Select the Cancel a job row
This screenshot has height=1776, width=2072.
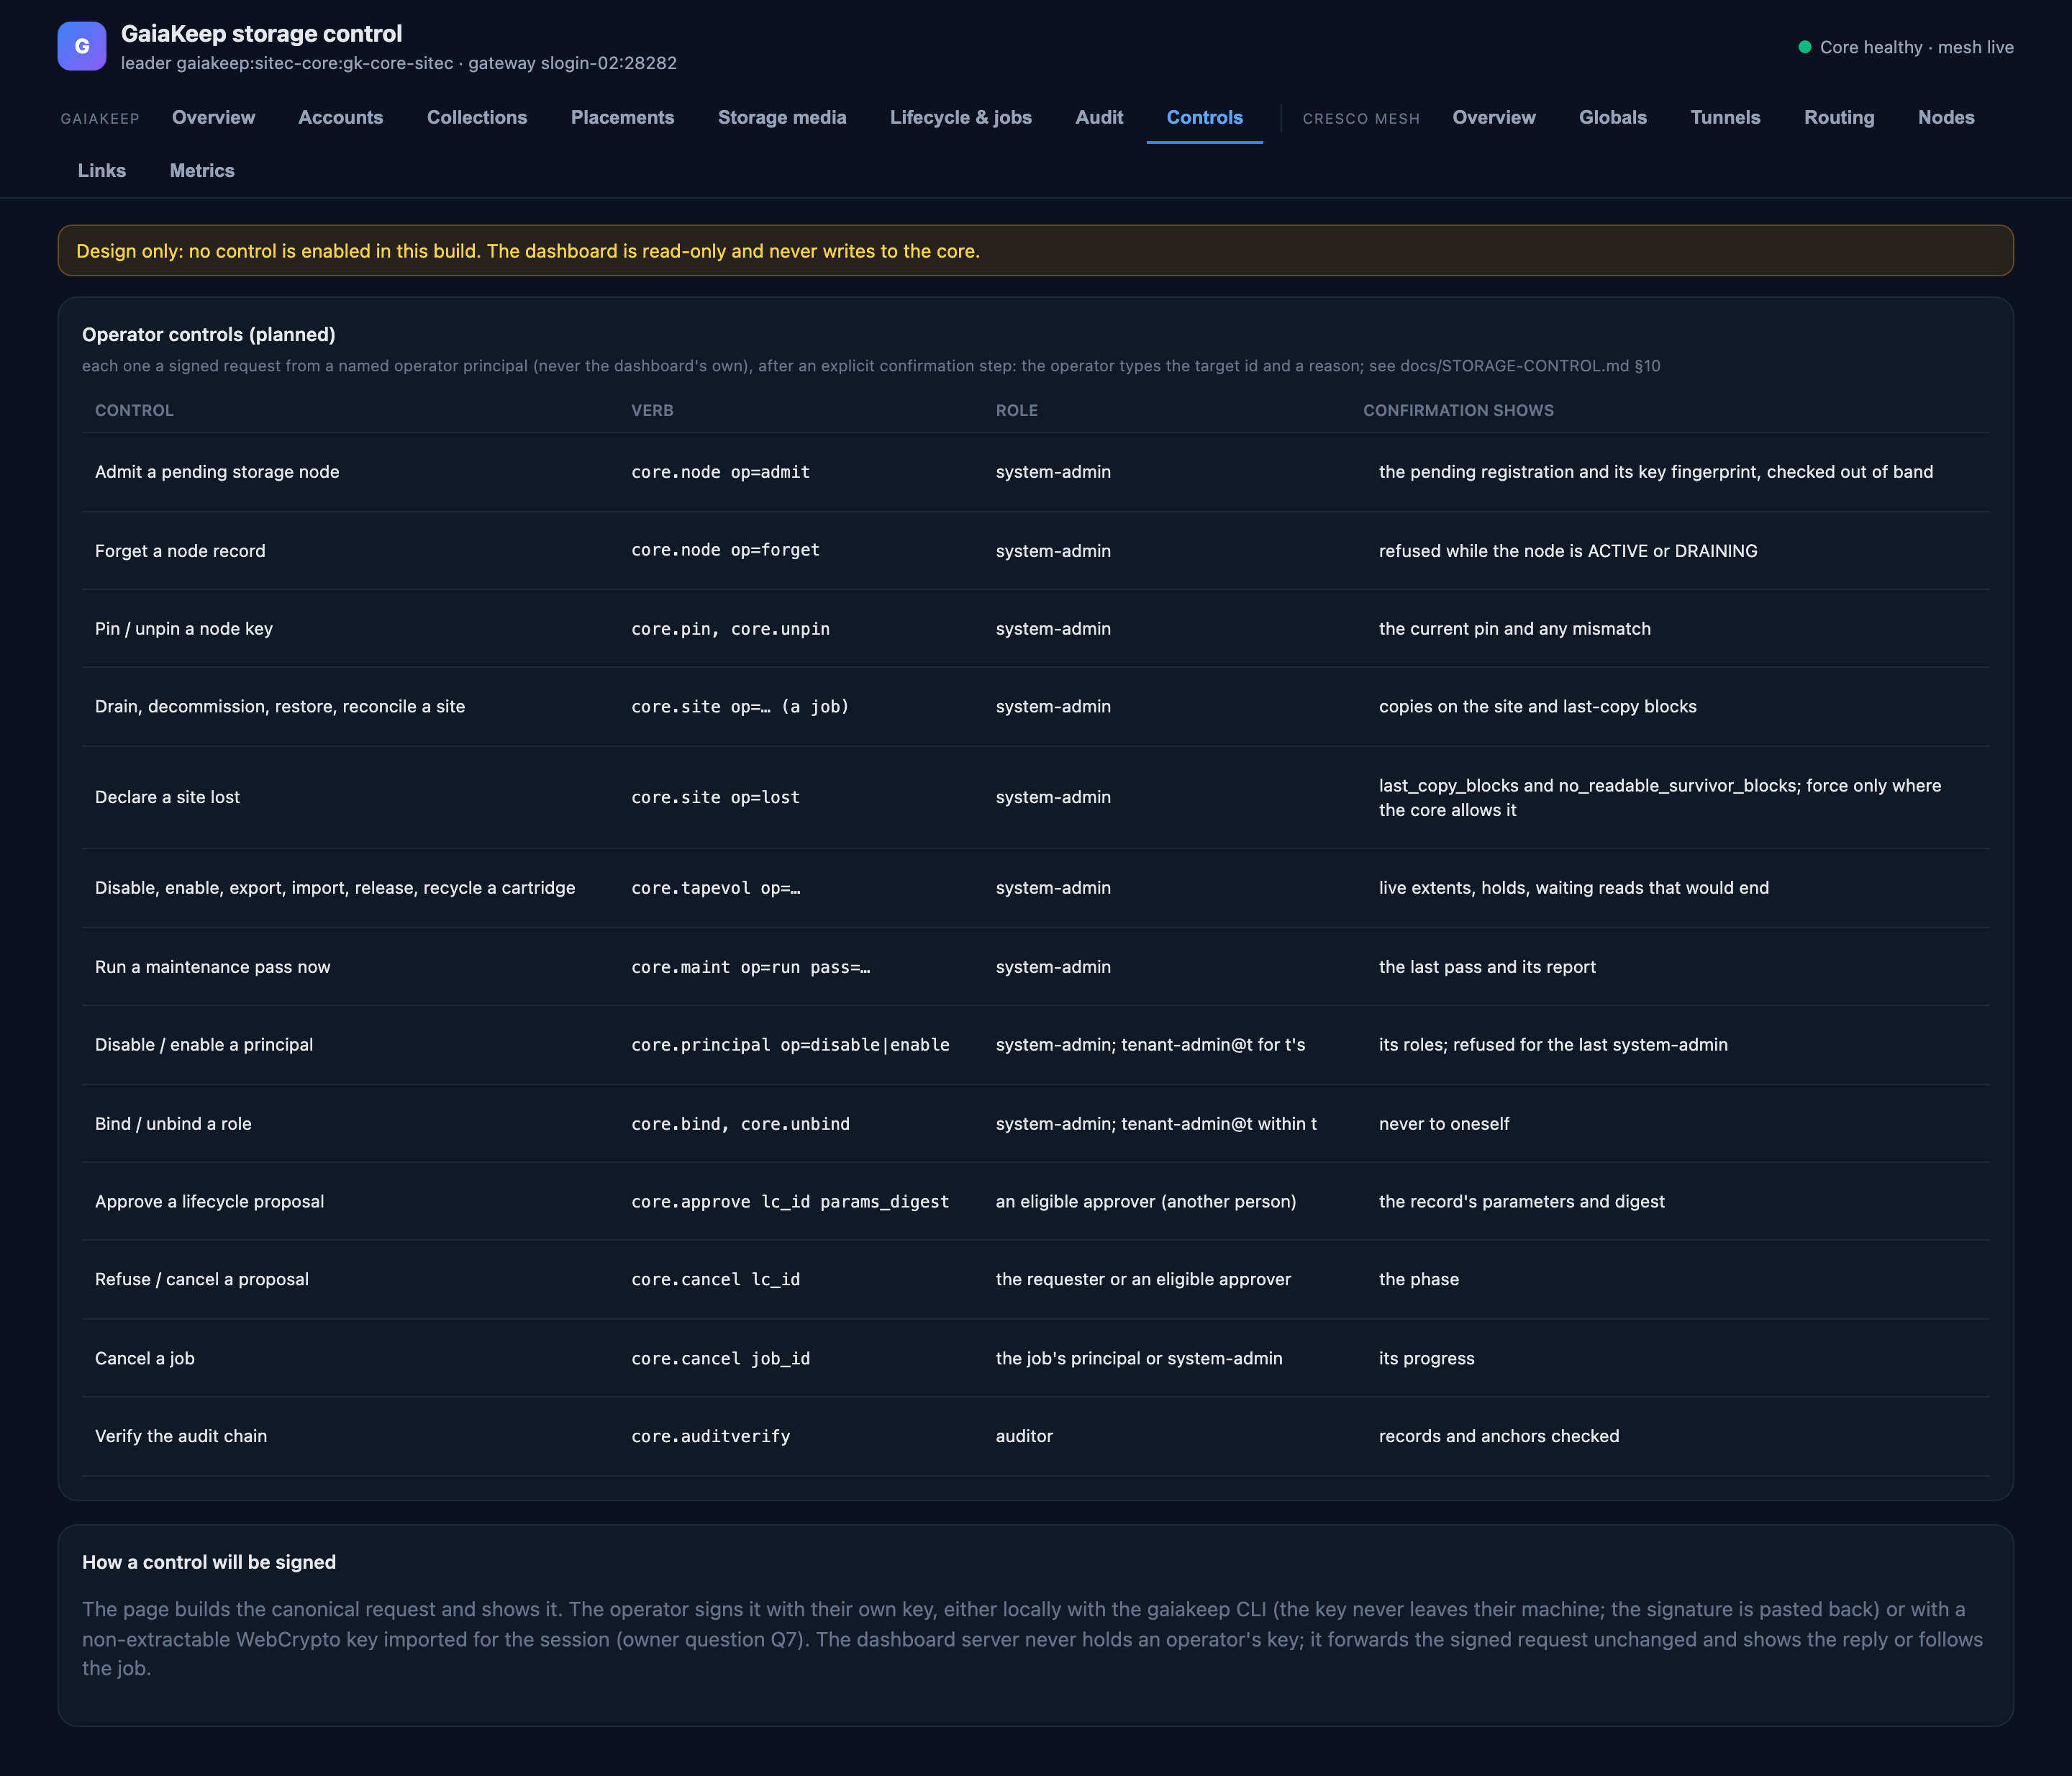(x=1035, y=1358)
